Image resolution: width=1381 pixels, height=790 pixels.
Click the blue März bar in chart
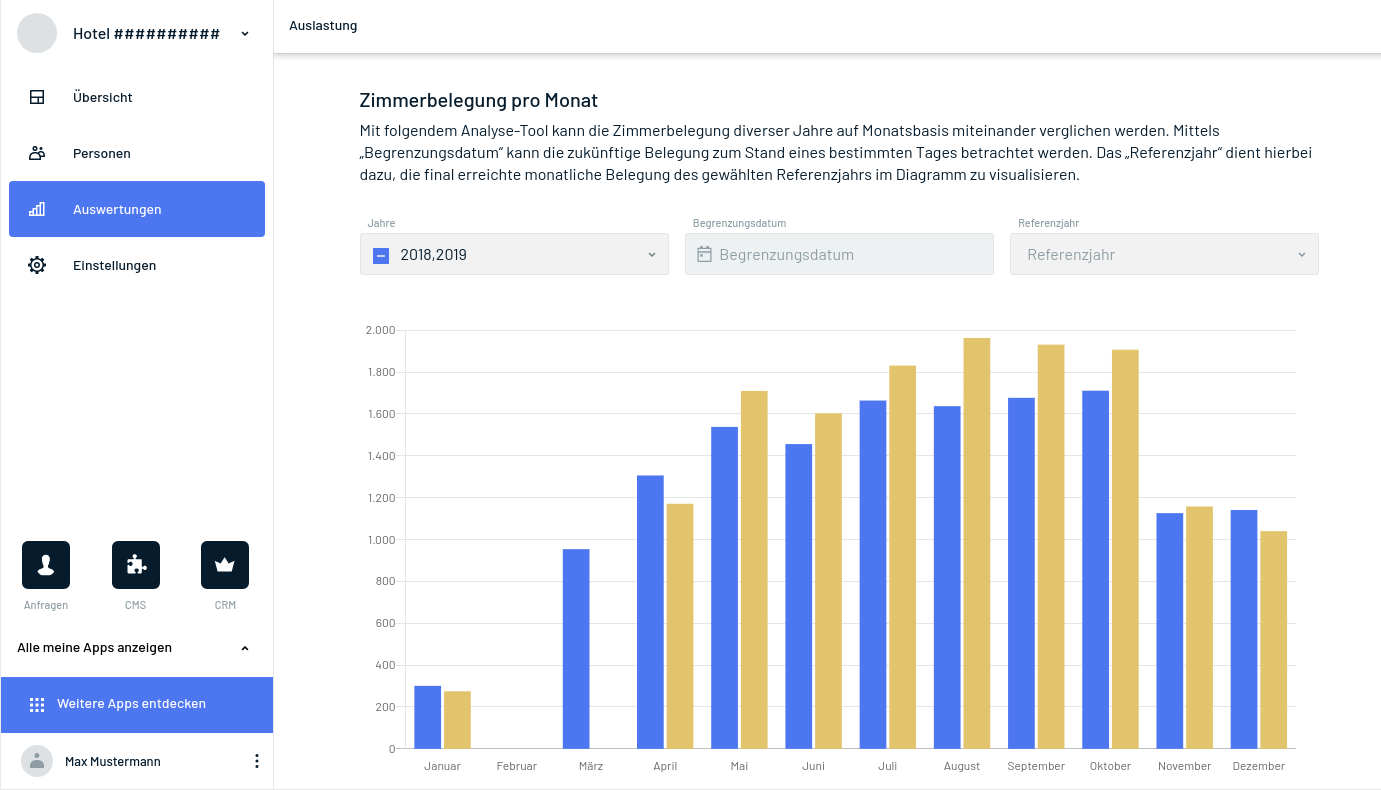576,648
